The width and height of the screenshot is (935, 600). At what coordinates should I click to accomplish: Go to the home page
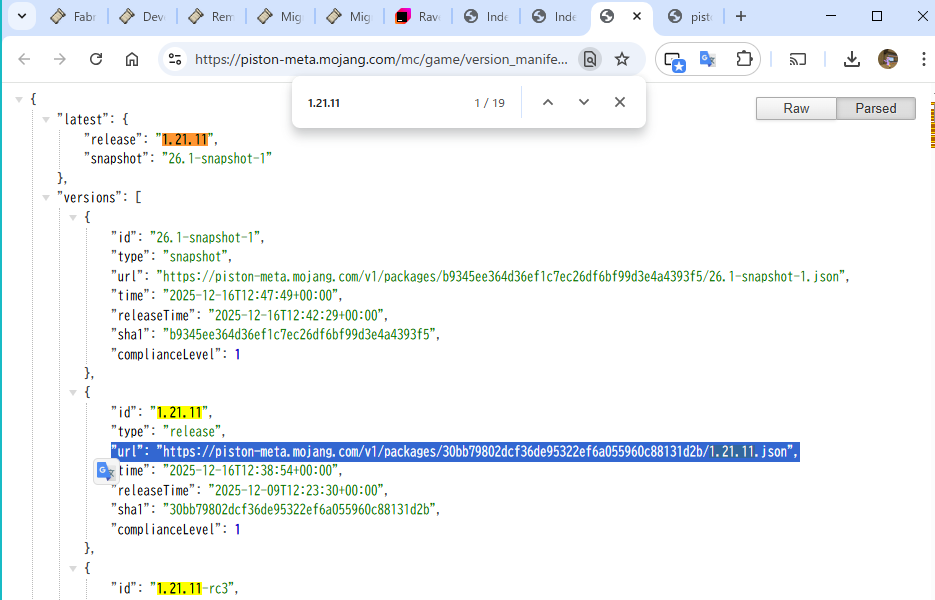click(x=132, y=59)
